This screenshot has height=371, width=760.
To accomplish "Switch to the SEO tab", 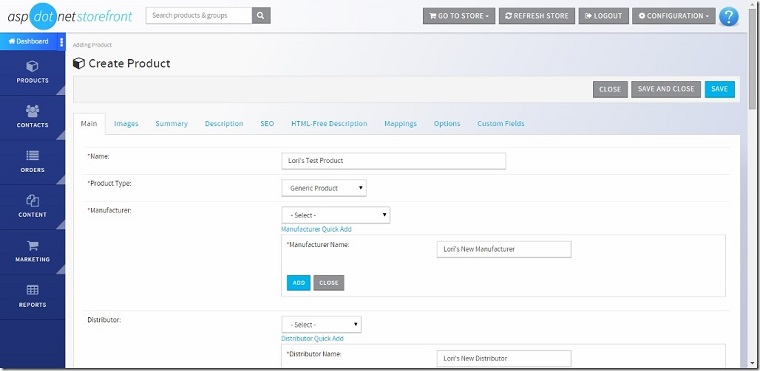I will 267,124.
